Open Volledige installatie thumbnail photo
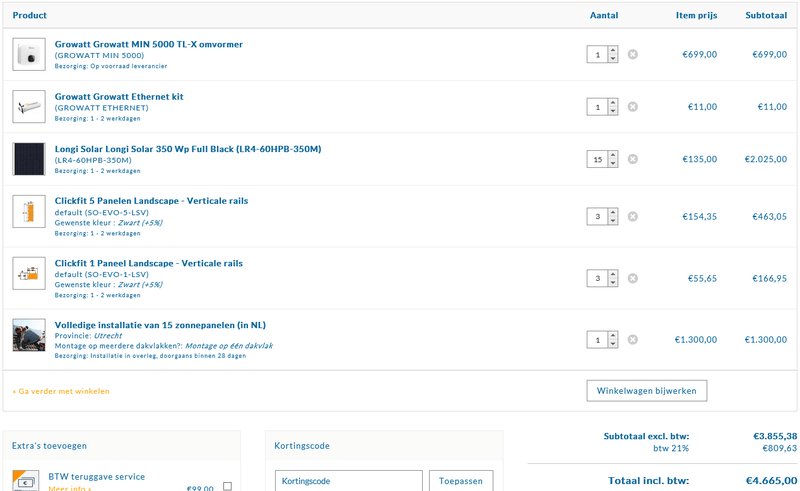The height and width of the screenshot is (491, 800). 29,335
